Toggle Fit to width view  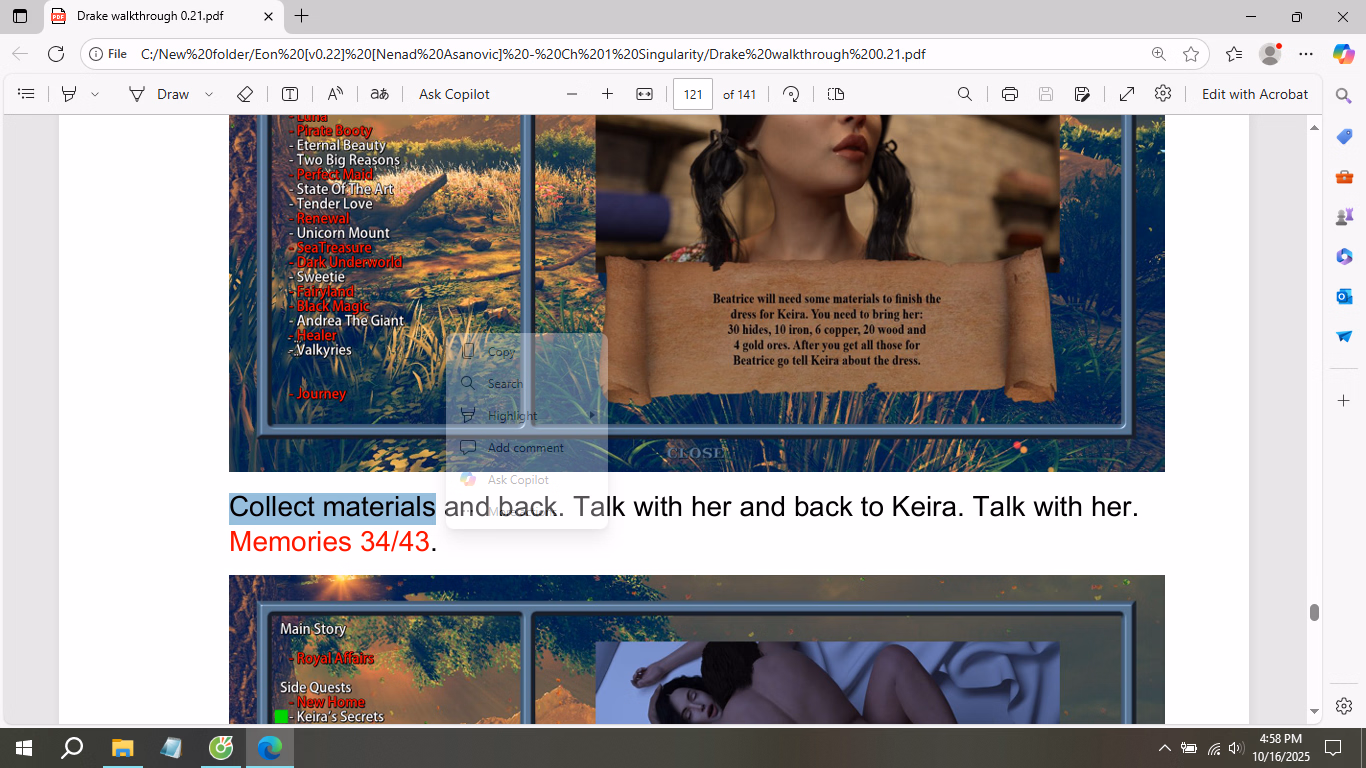pyautogui.click(x=644, y=94)
